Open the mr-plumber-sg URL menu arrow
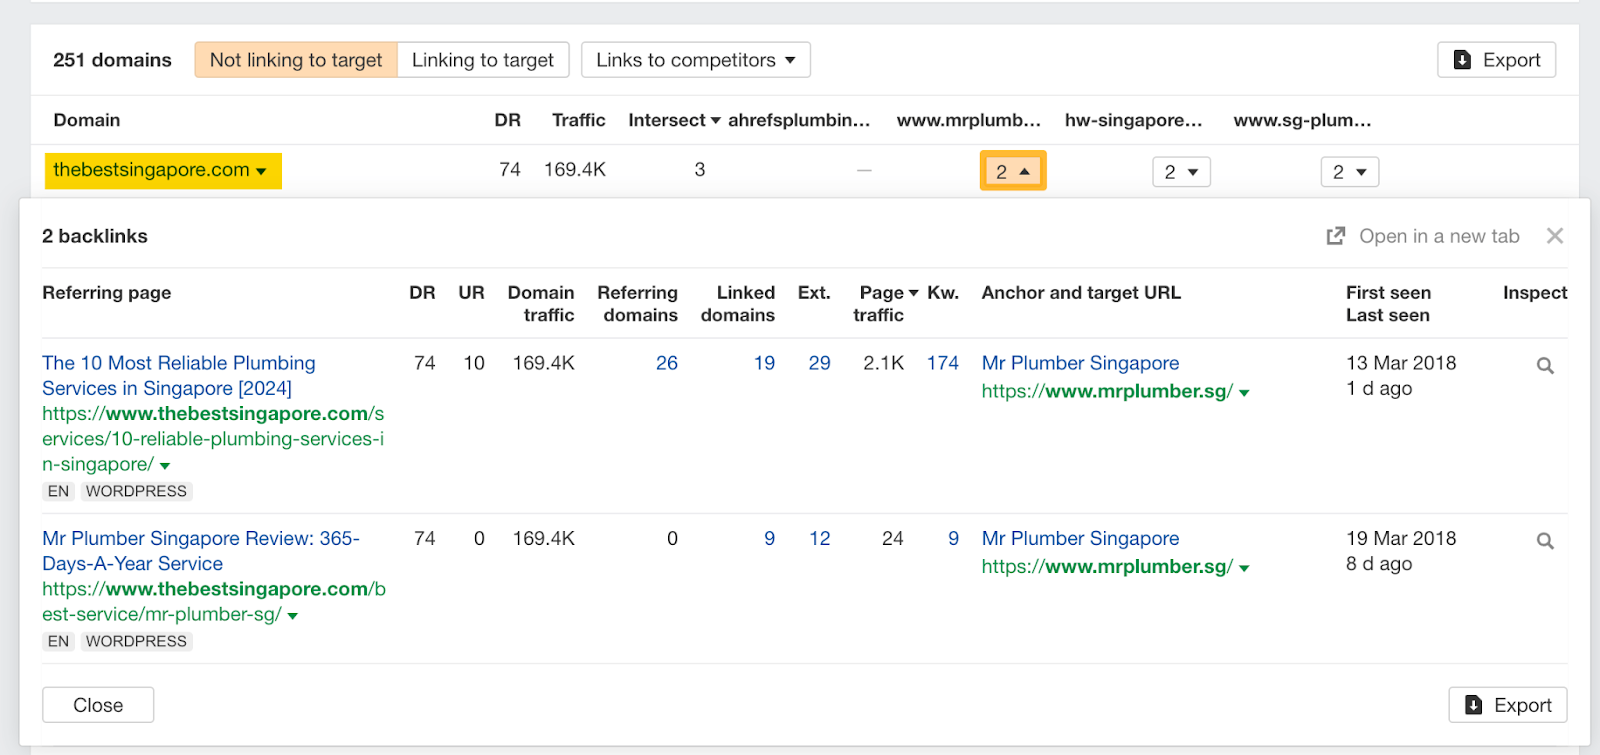The width and height of the screenshot is (1600, 755). (293, 616)
